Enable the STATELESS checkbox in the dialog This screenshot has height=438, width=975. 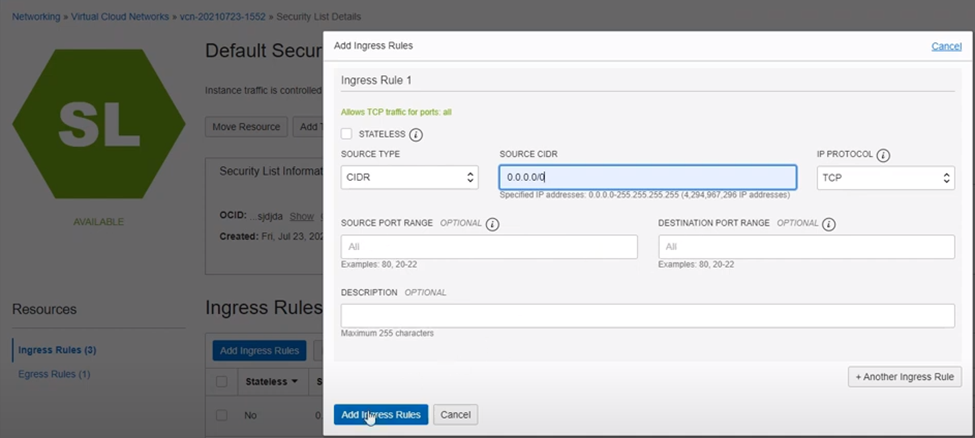[346, 134]
